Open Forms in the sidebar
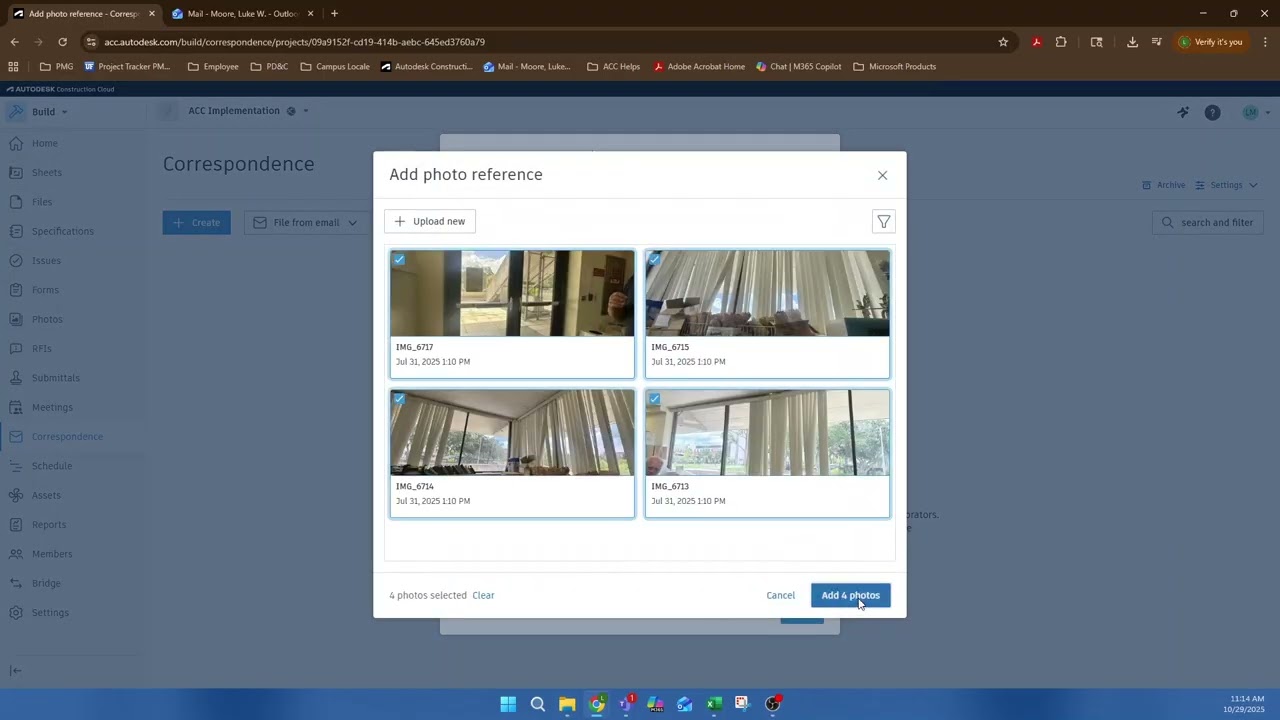This screenshot has height=720, width=1280. coord(45,290)
